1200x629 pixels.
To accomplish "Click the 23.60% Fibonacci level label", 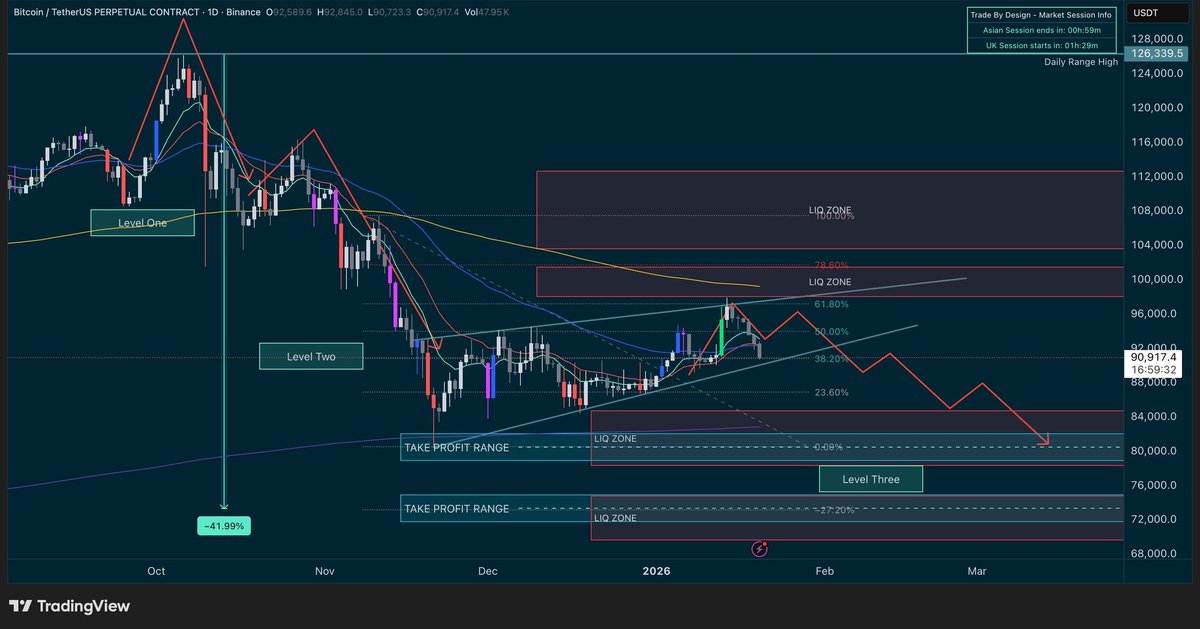I will pos(831,392).
